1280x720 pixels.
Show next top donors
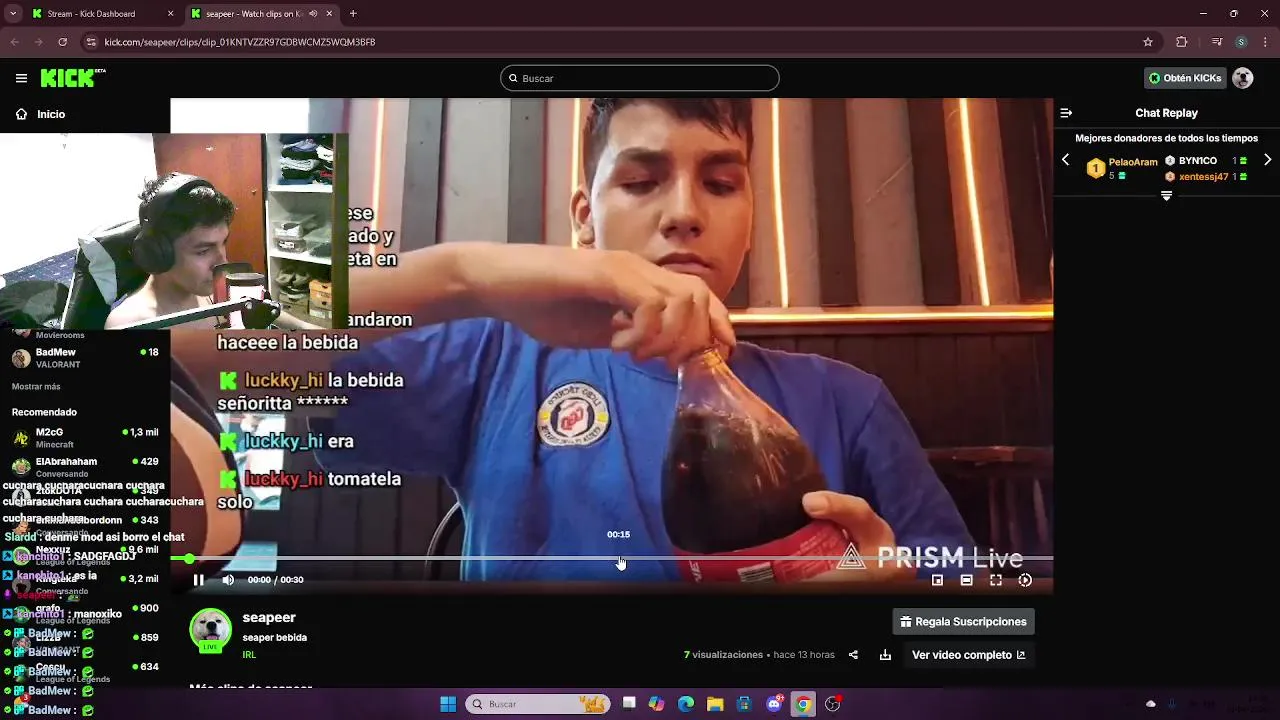click(x=1268, y=160)
